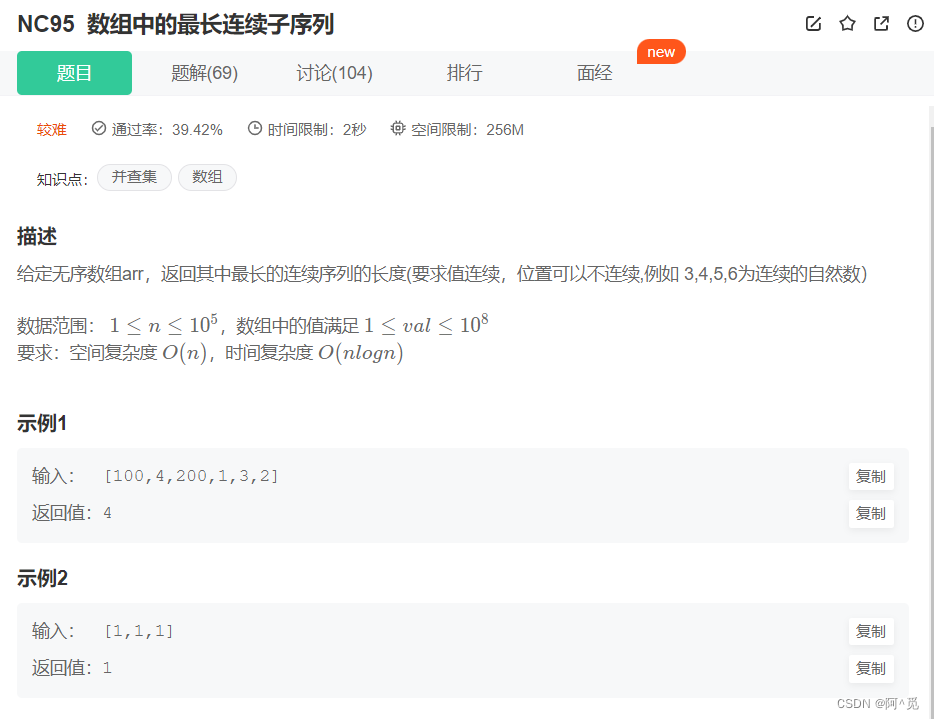934x719 pixels.
Task: Open problem in new window icon
Action: tap(881, 24)
